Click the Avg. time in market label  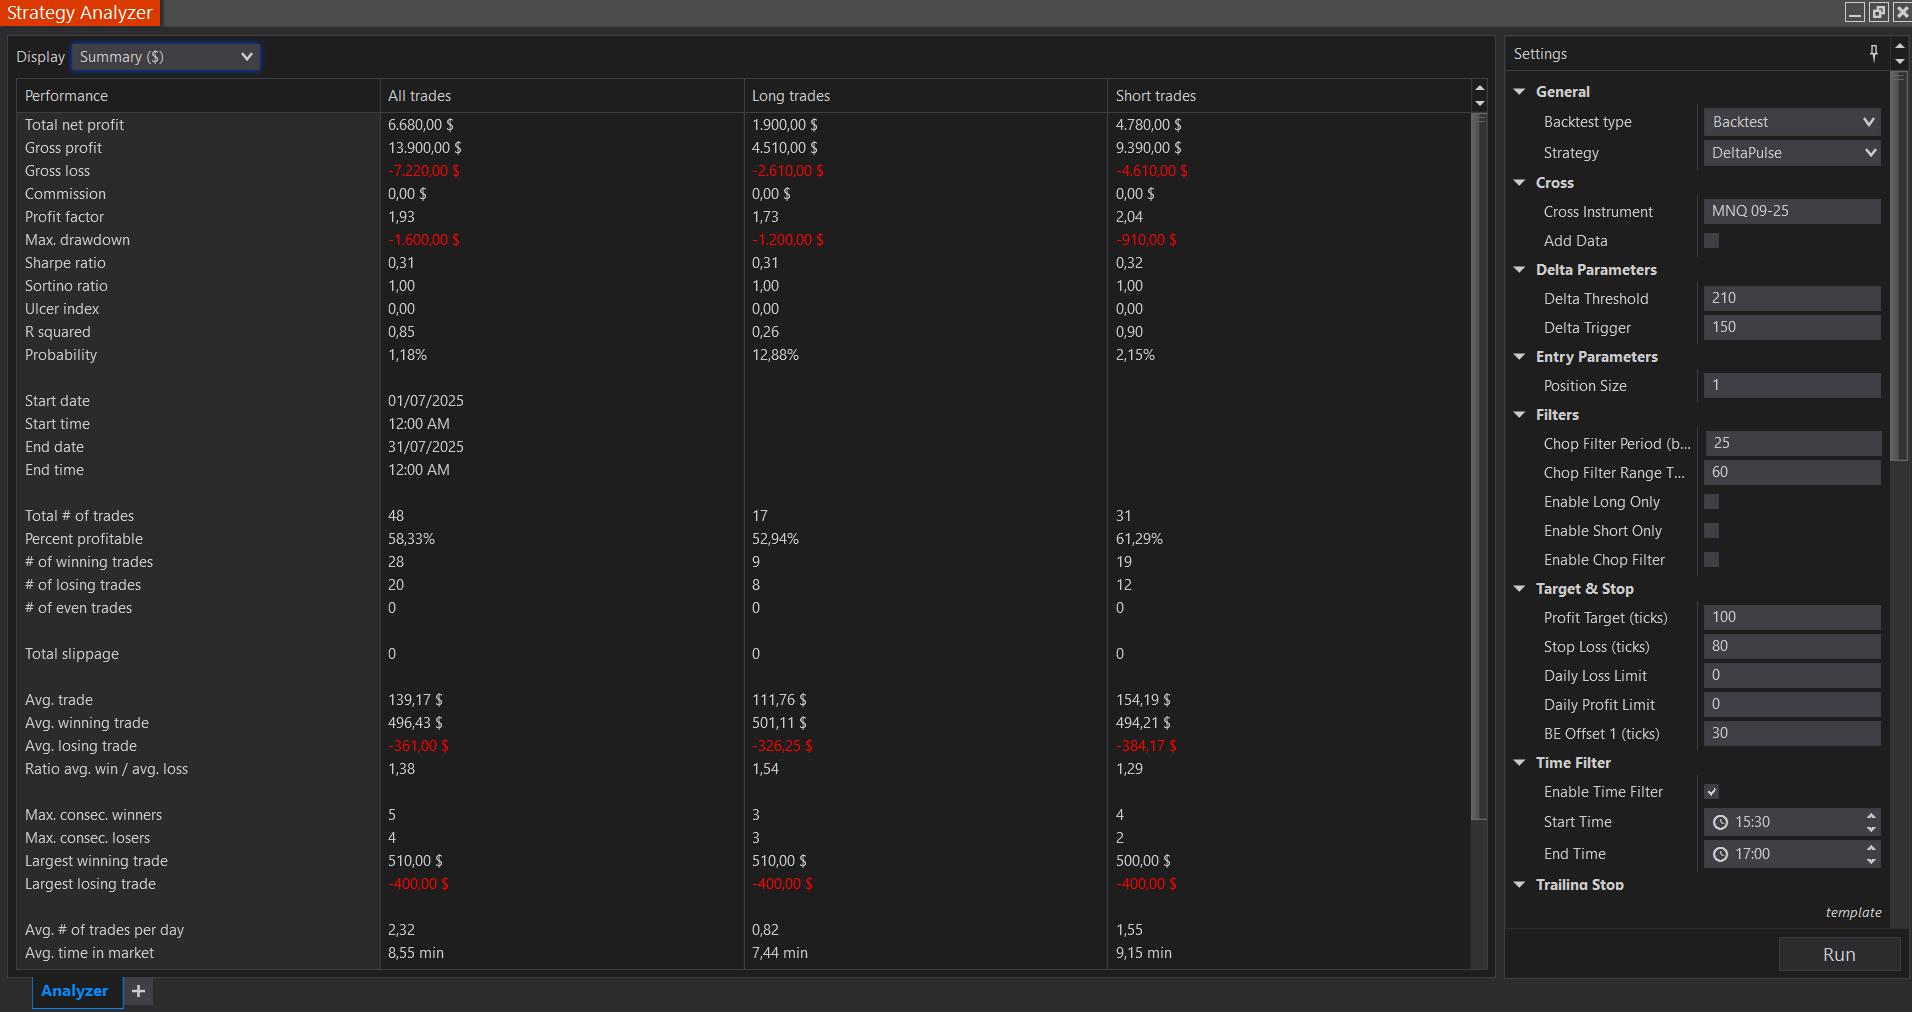[90, 953]
